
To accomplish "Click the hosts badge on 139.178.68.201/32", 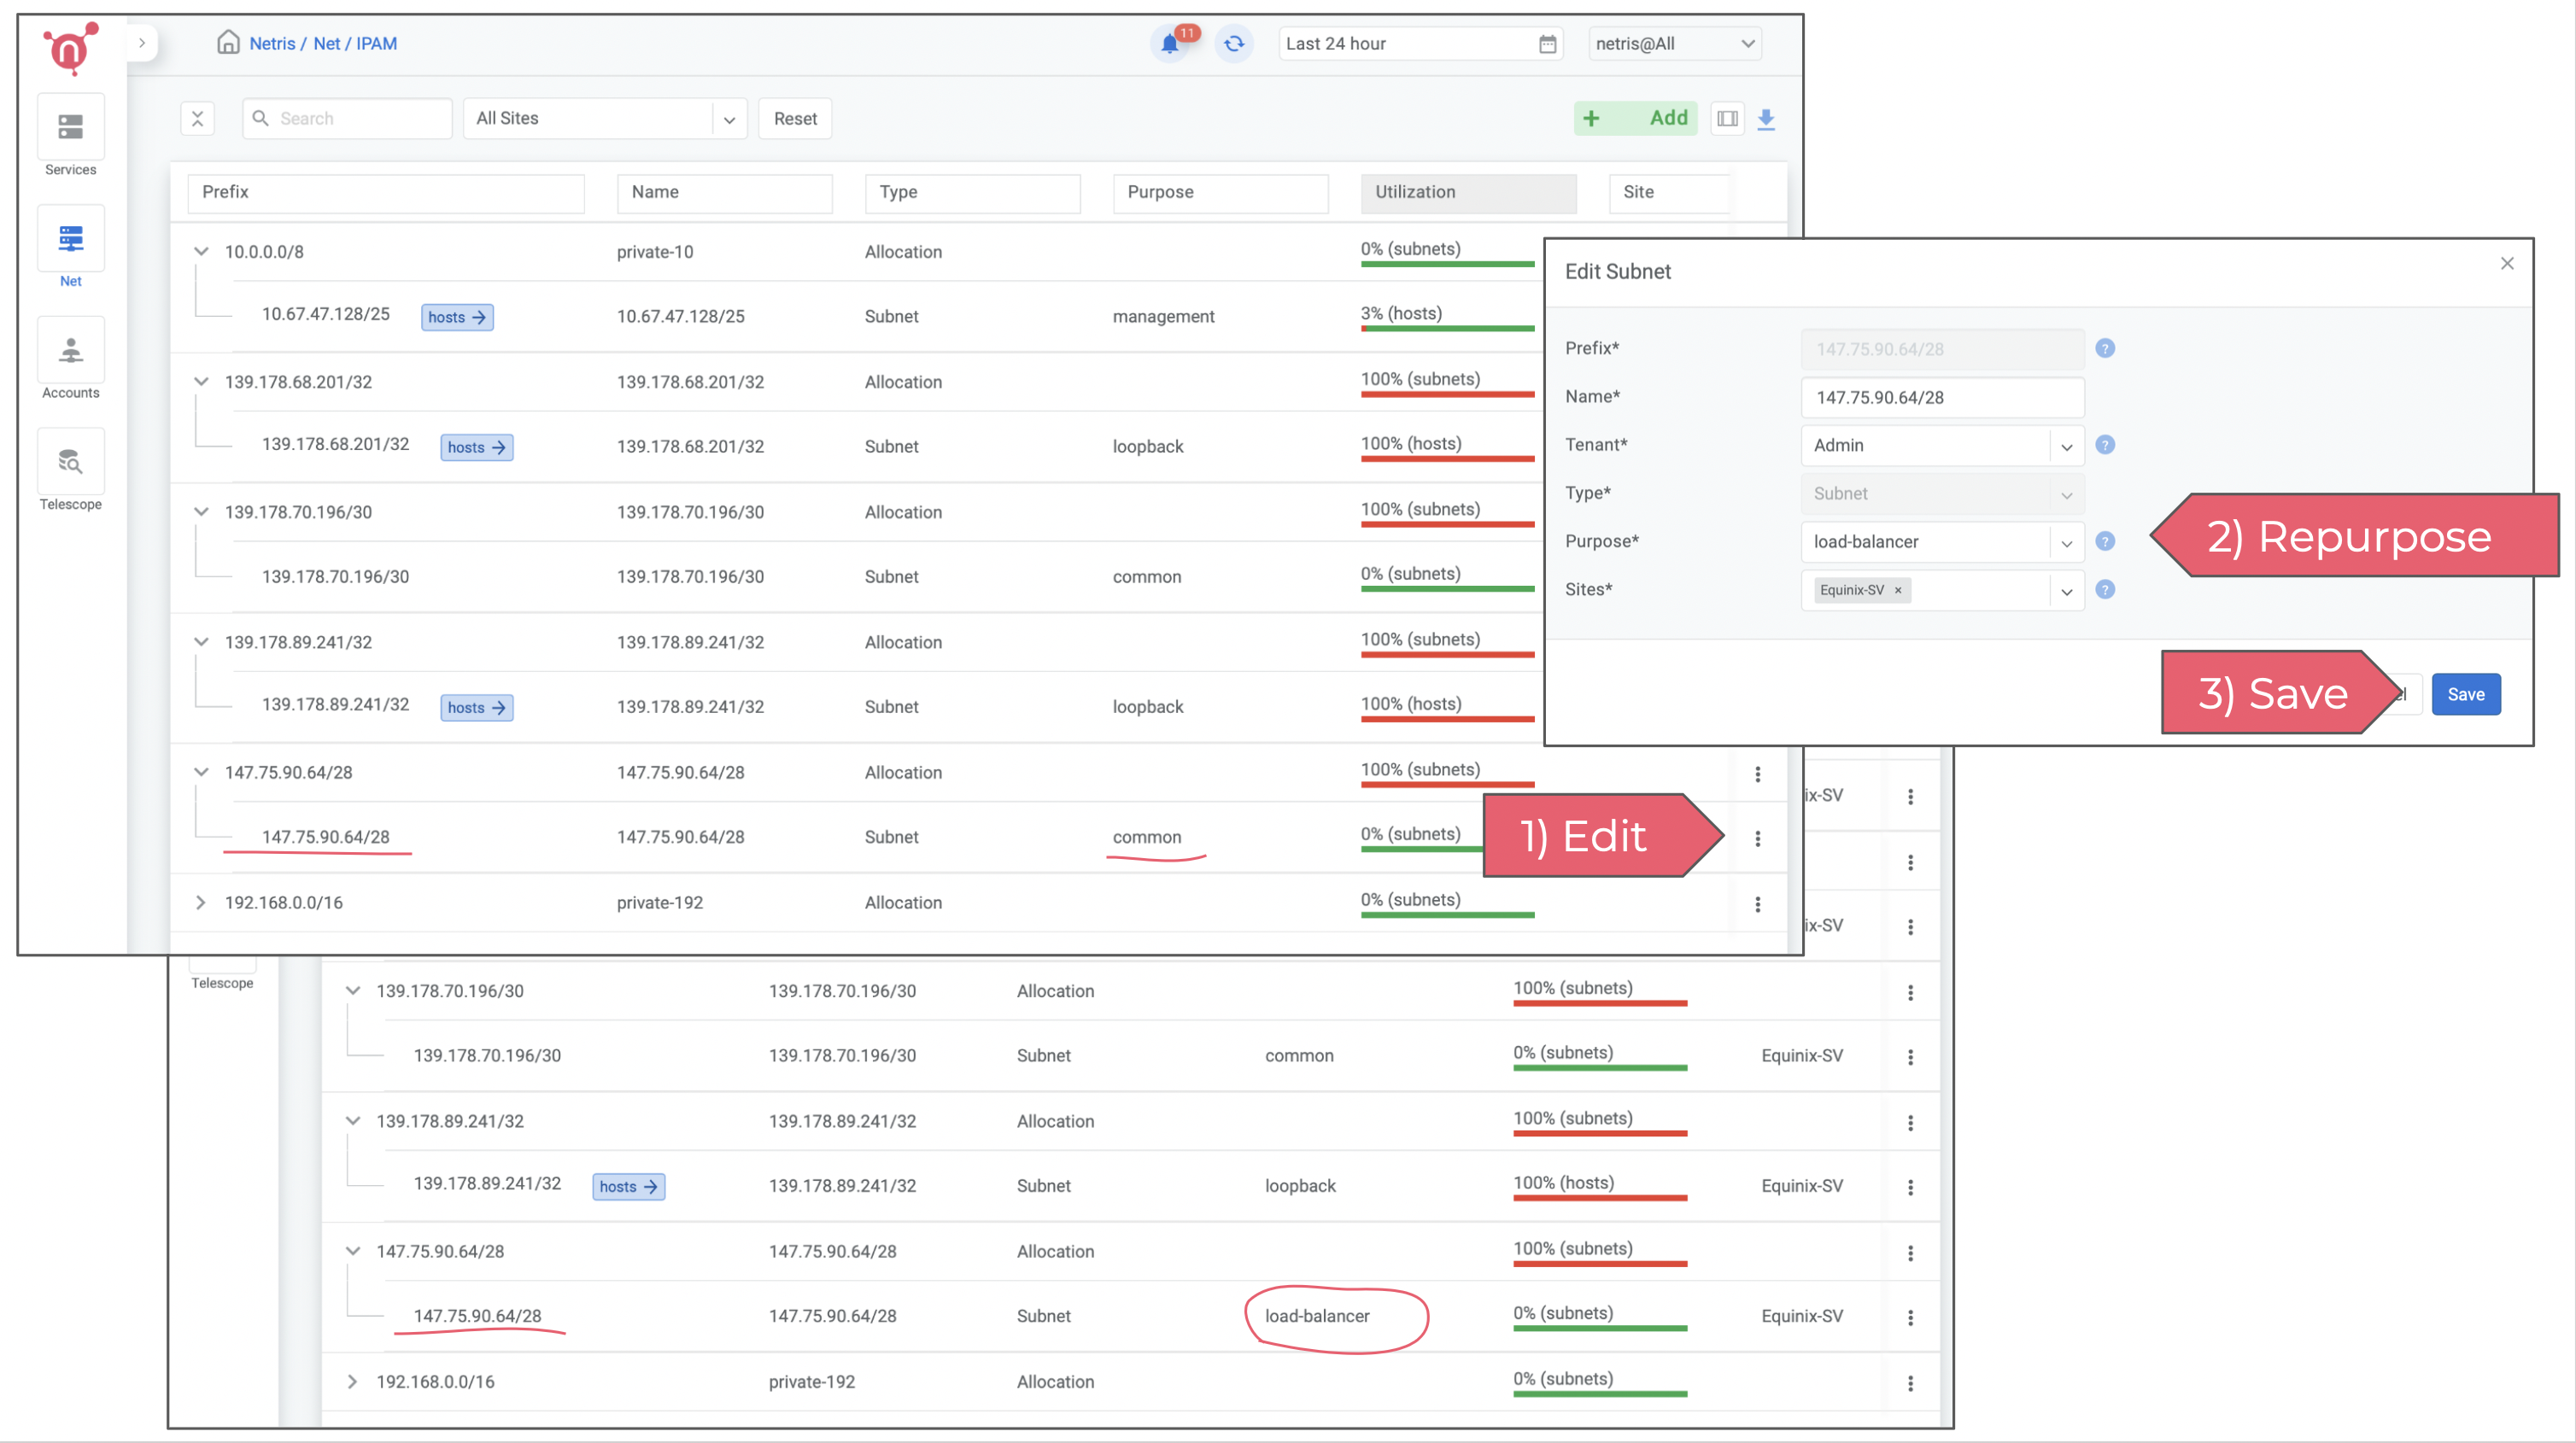I will pyautogui.click(x=476, y=446).
